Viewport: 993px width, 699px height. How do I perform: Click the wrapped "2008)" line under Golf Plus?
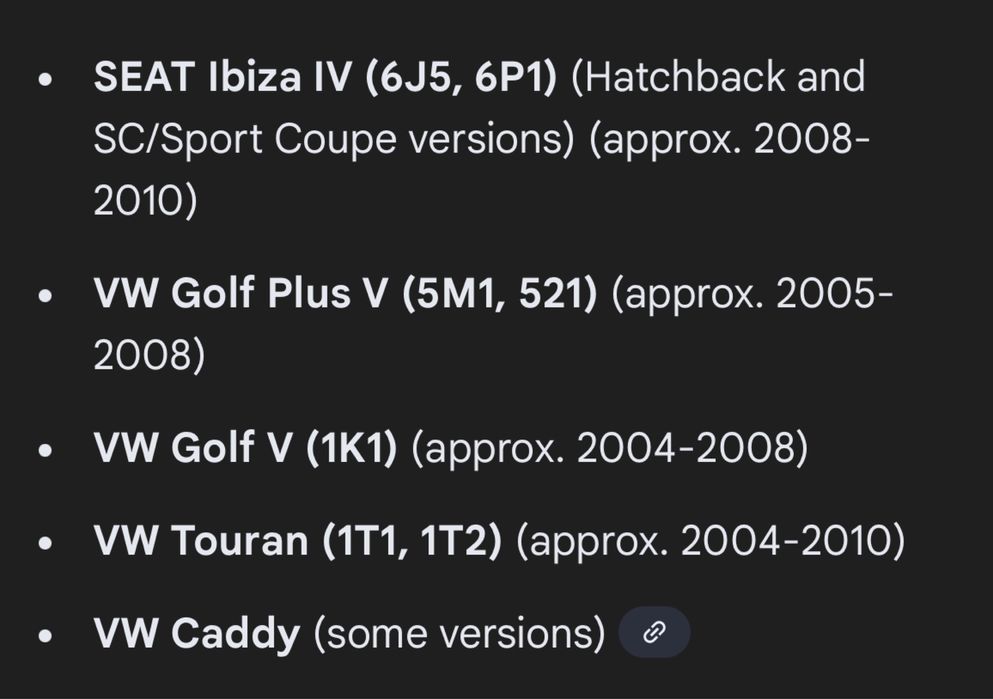click(148, 356)
